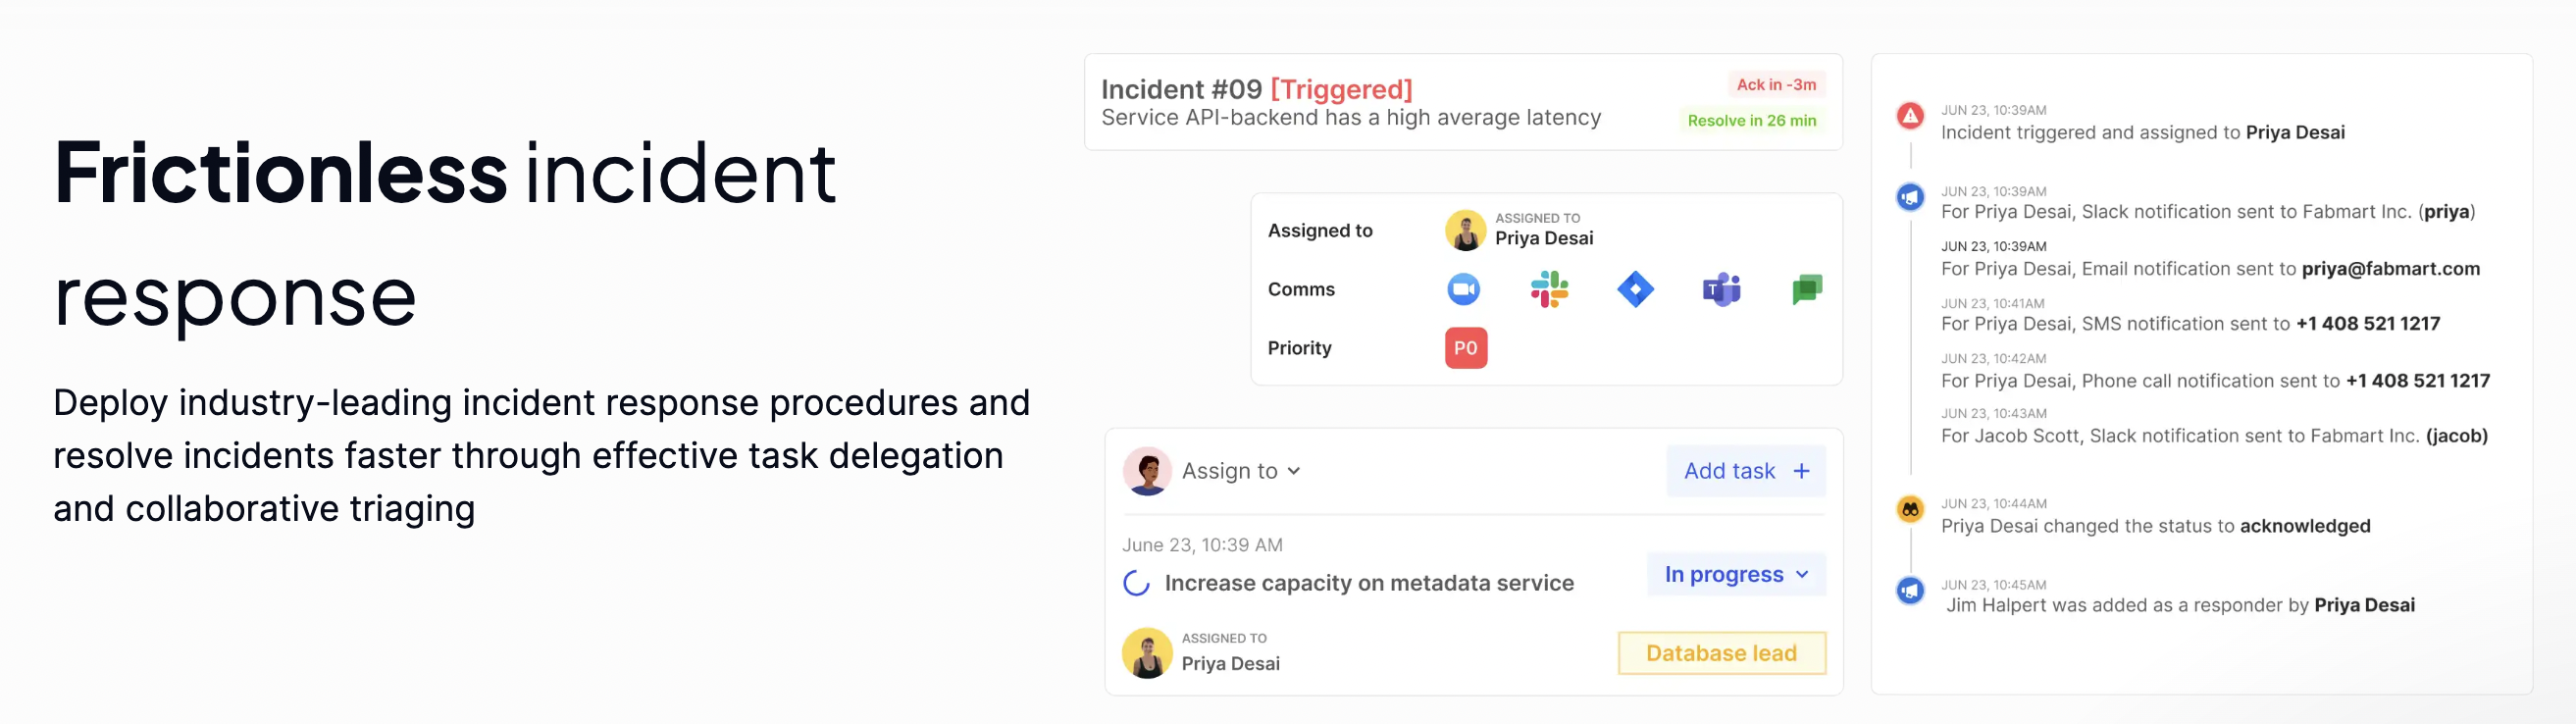
Task: Click the red triggered alert icon in the timeline
Action: click(1910, 116)
